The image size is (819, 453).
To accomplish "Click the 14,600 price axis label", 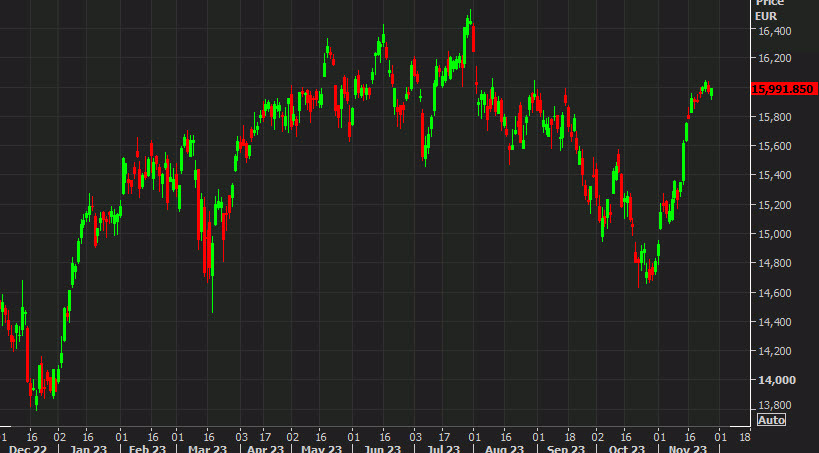I will tap(775, 293).
